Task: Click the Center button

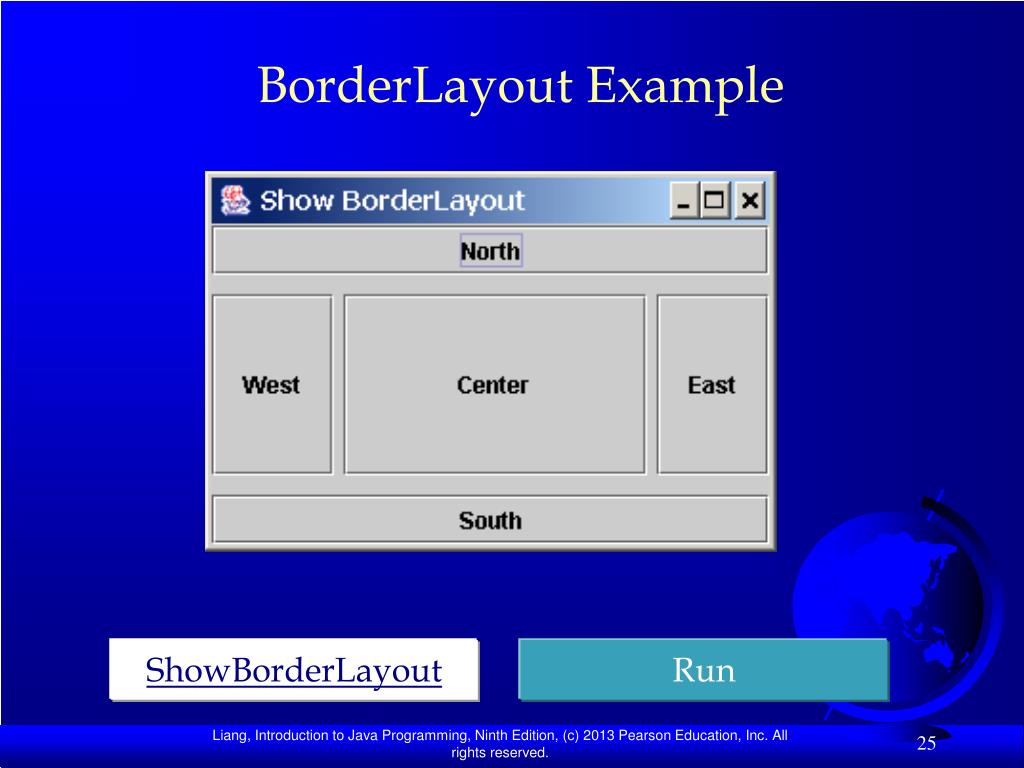Action: click(x=494, y=385)
